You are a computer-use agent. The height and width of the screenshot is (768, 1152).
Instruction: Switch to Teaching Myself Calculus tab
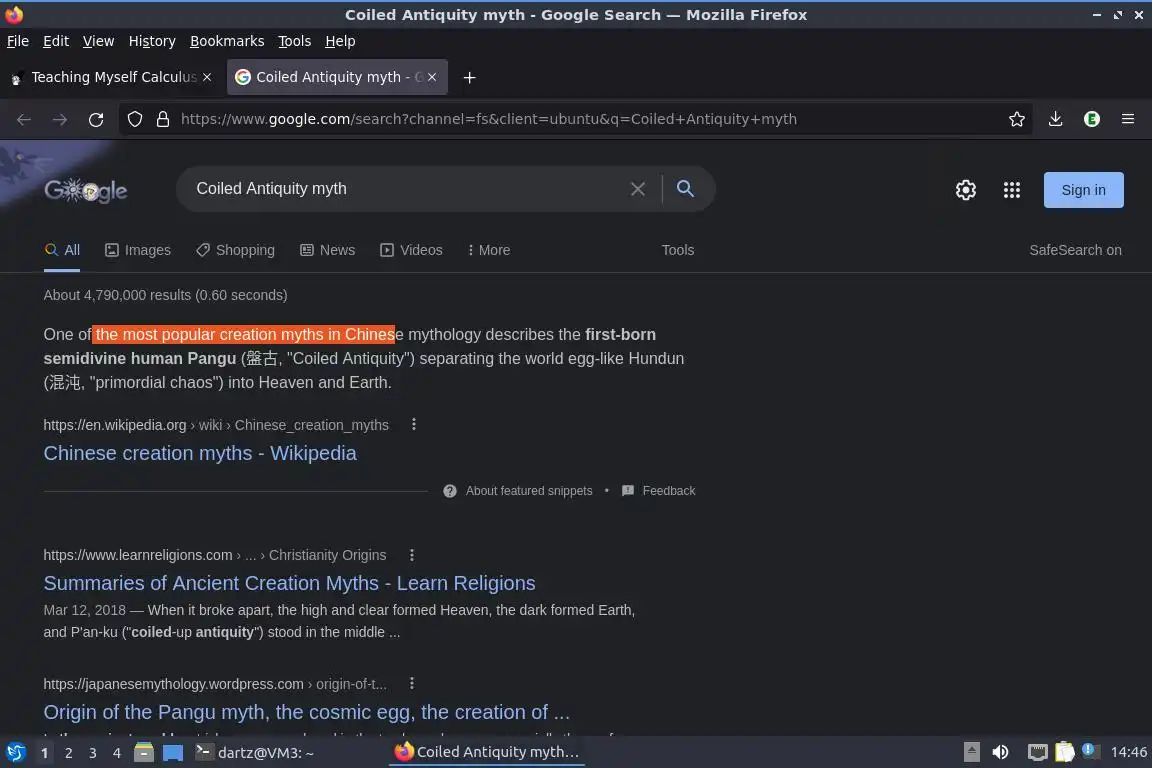click(110, 77)
